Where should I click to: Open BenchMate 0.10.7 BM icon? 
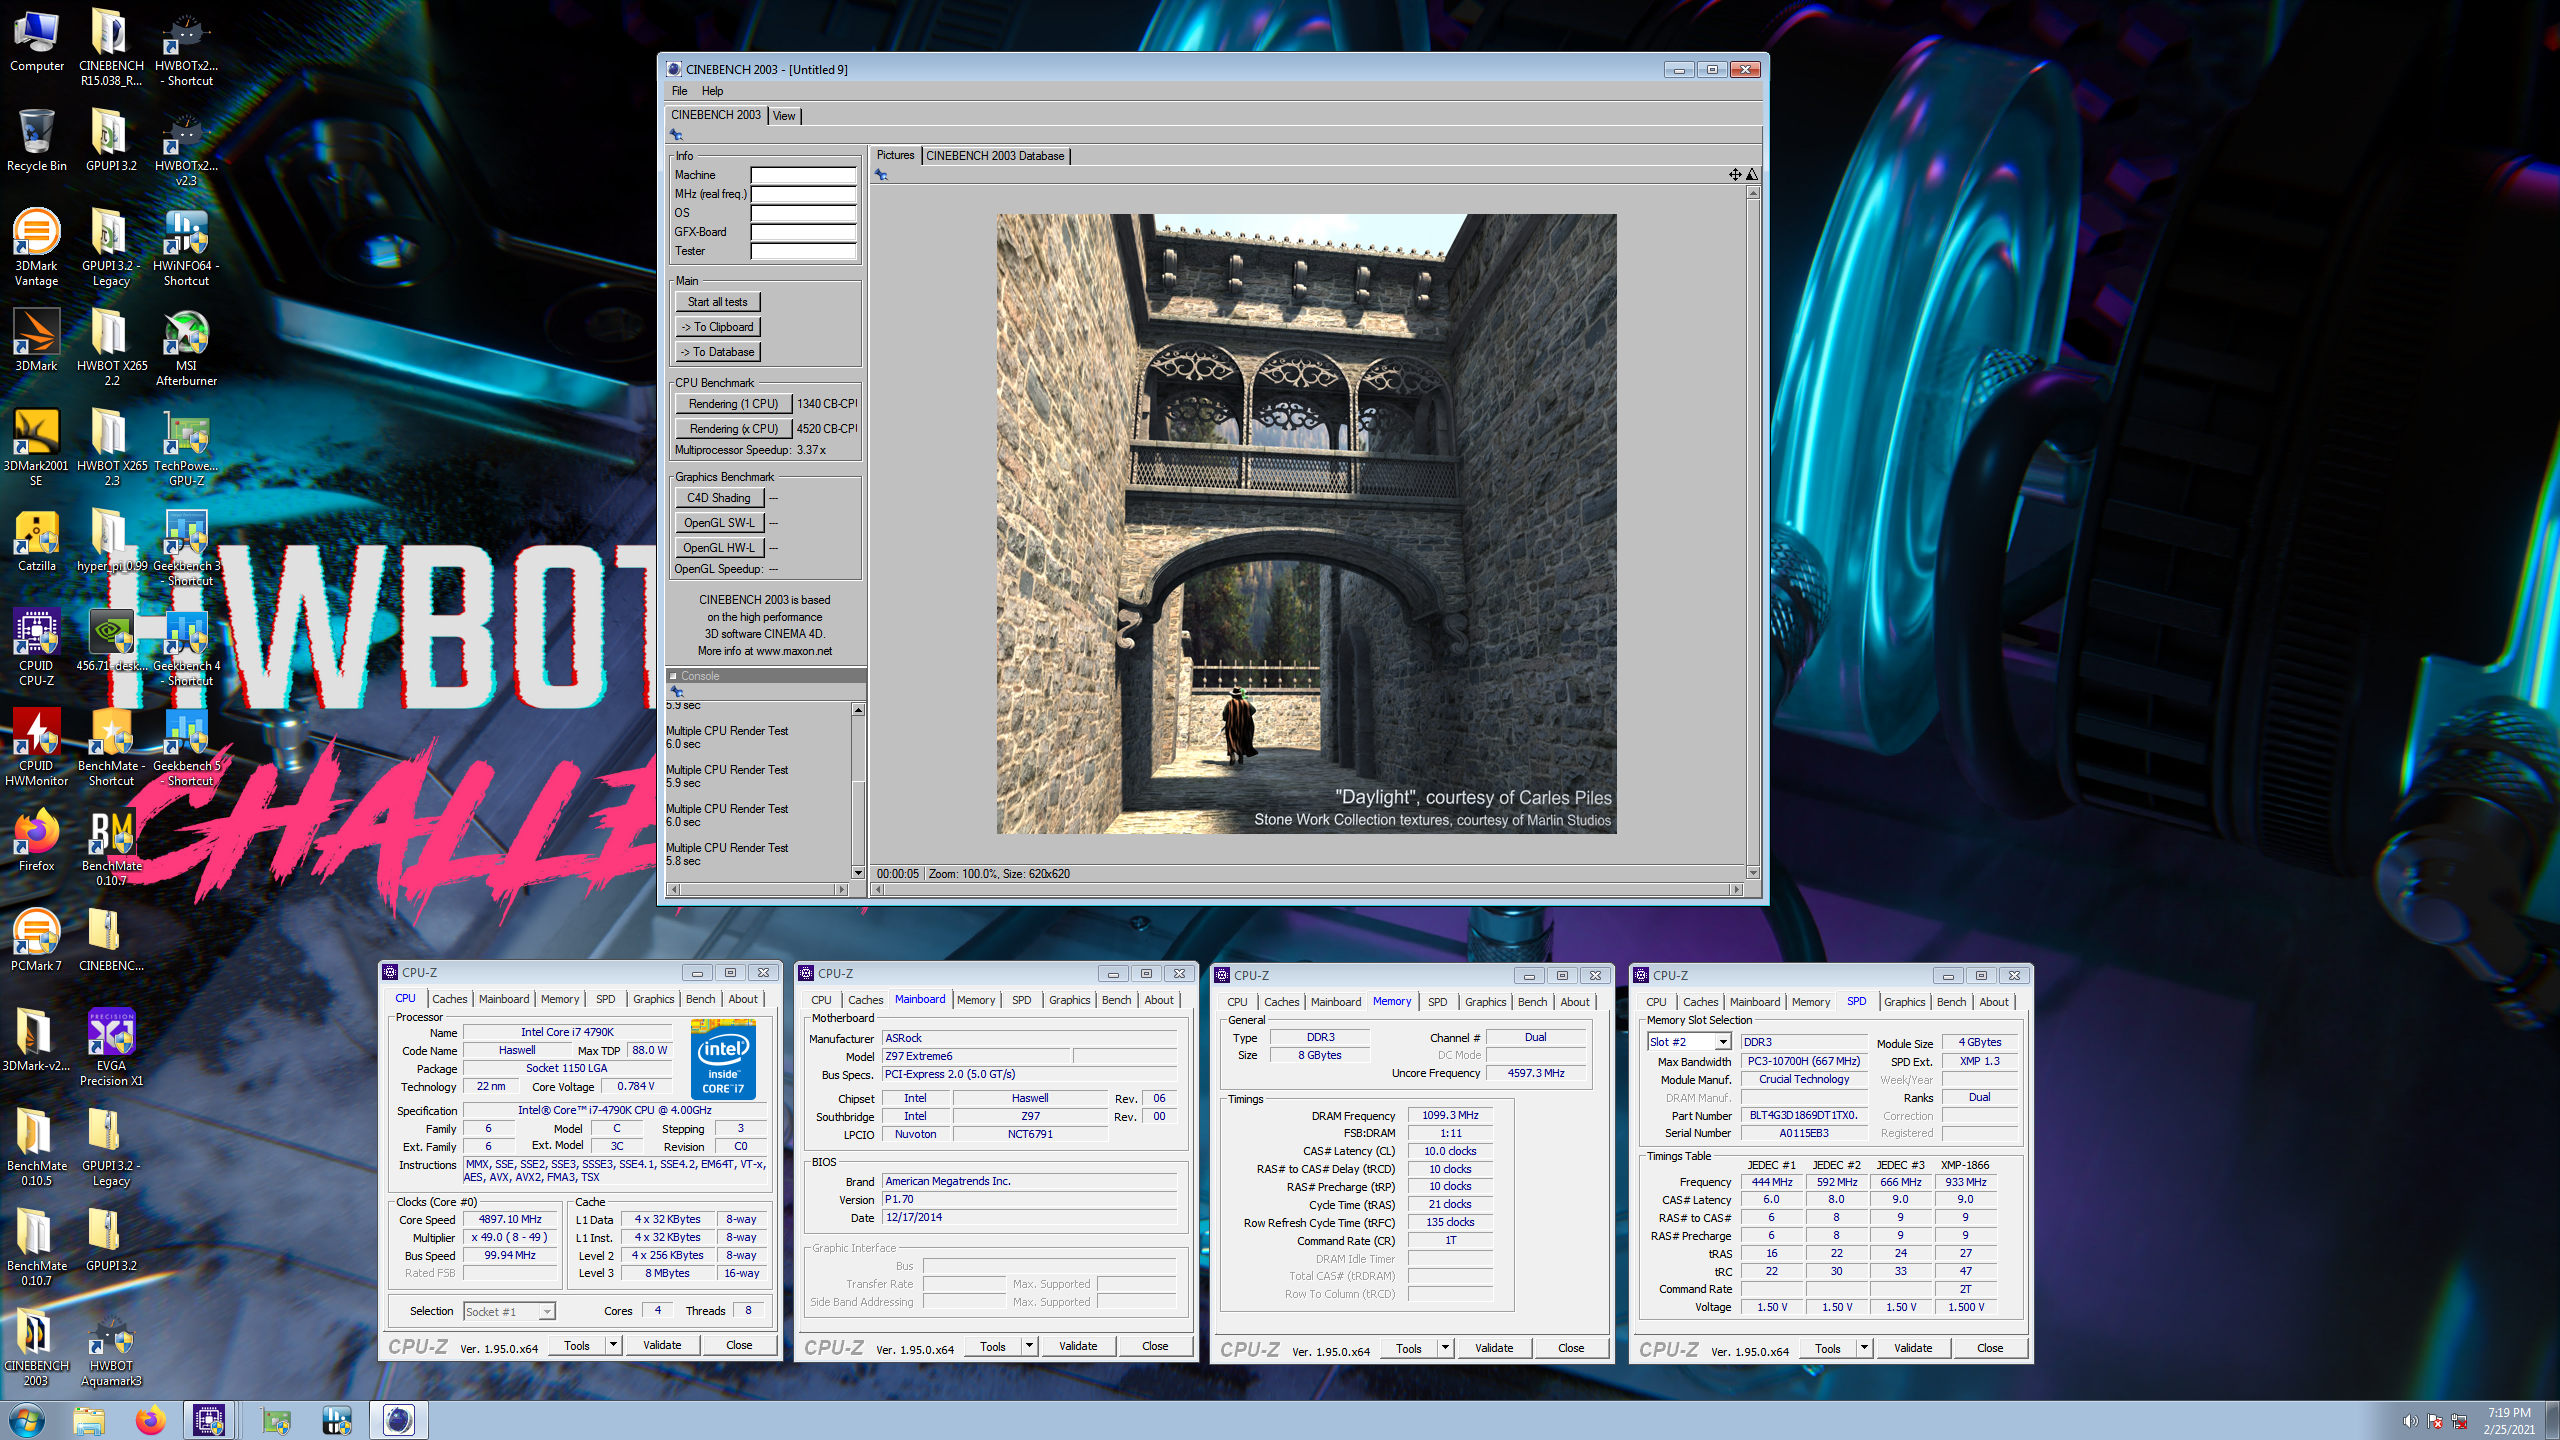[111, 847]
